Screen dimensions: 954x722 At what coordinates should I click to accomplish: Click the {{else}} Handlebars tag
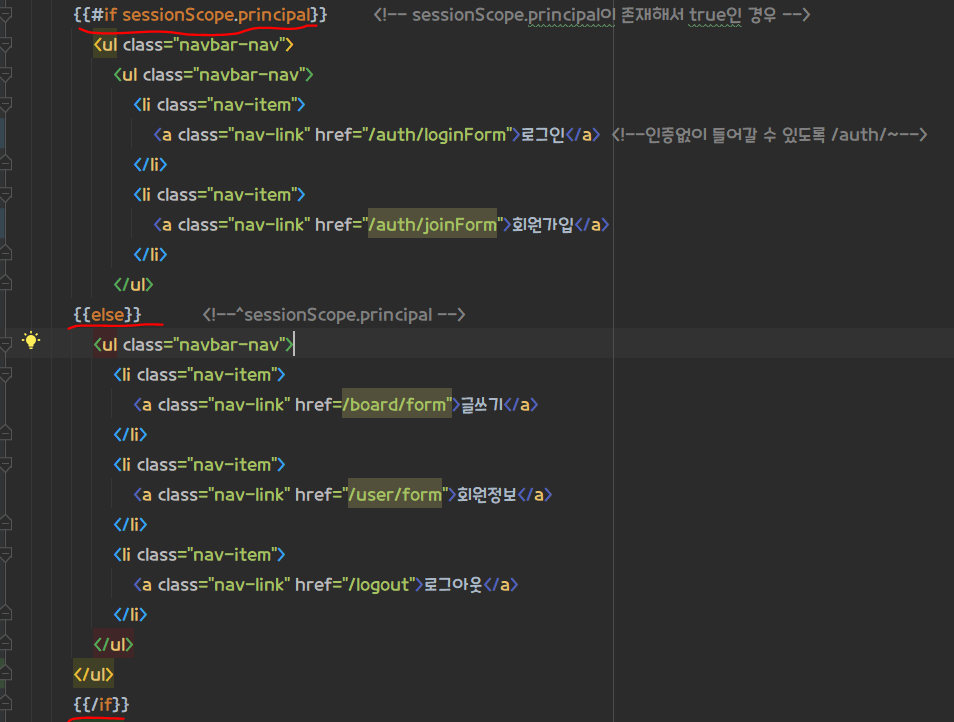pos(107,314)
